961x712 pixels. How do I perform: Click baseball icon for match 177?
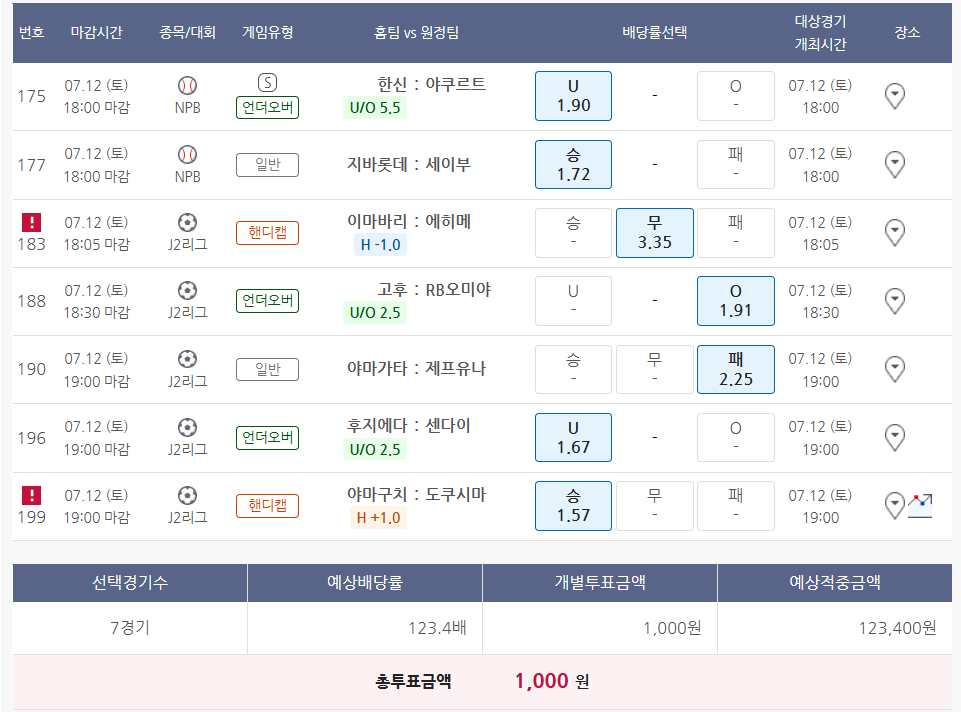click(x=187, y=154)
